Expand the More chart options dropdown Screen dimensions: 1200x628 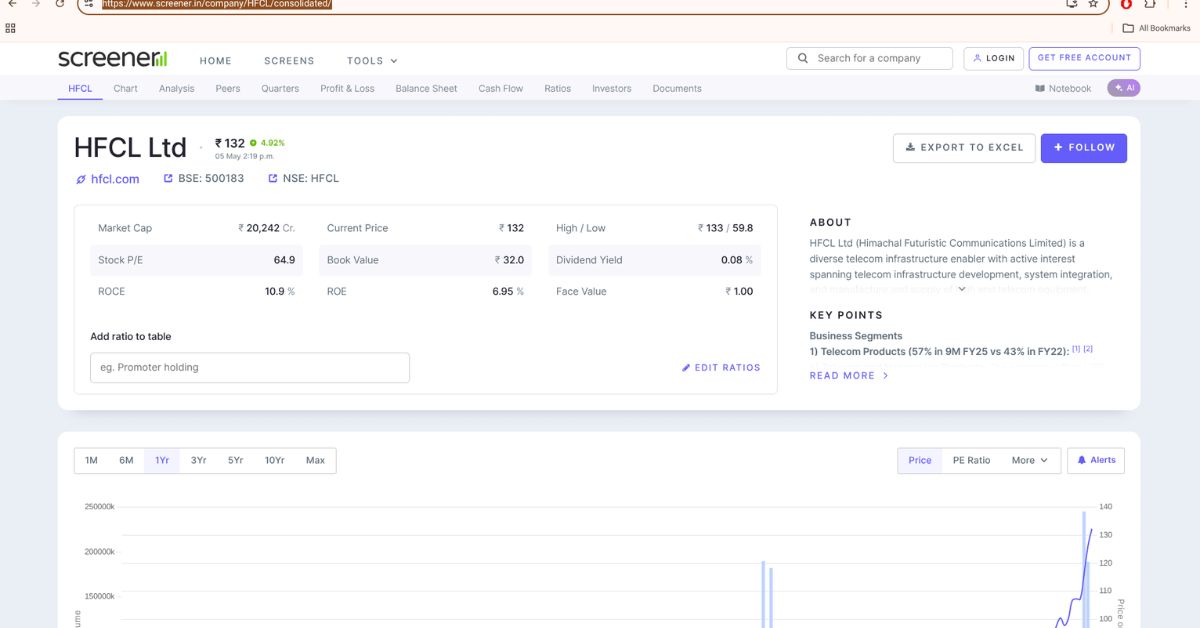click(x=1029, y=460)
